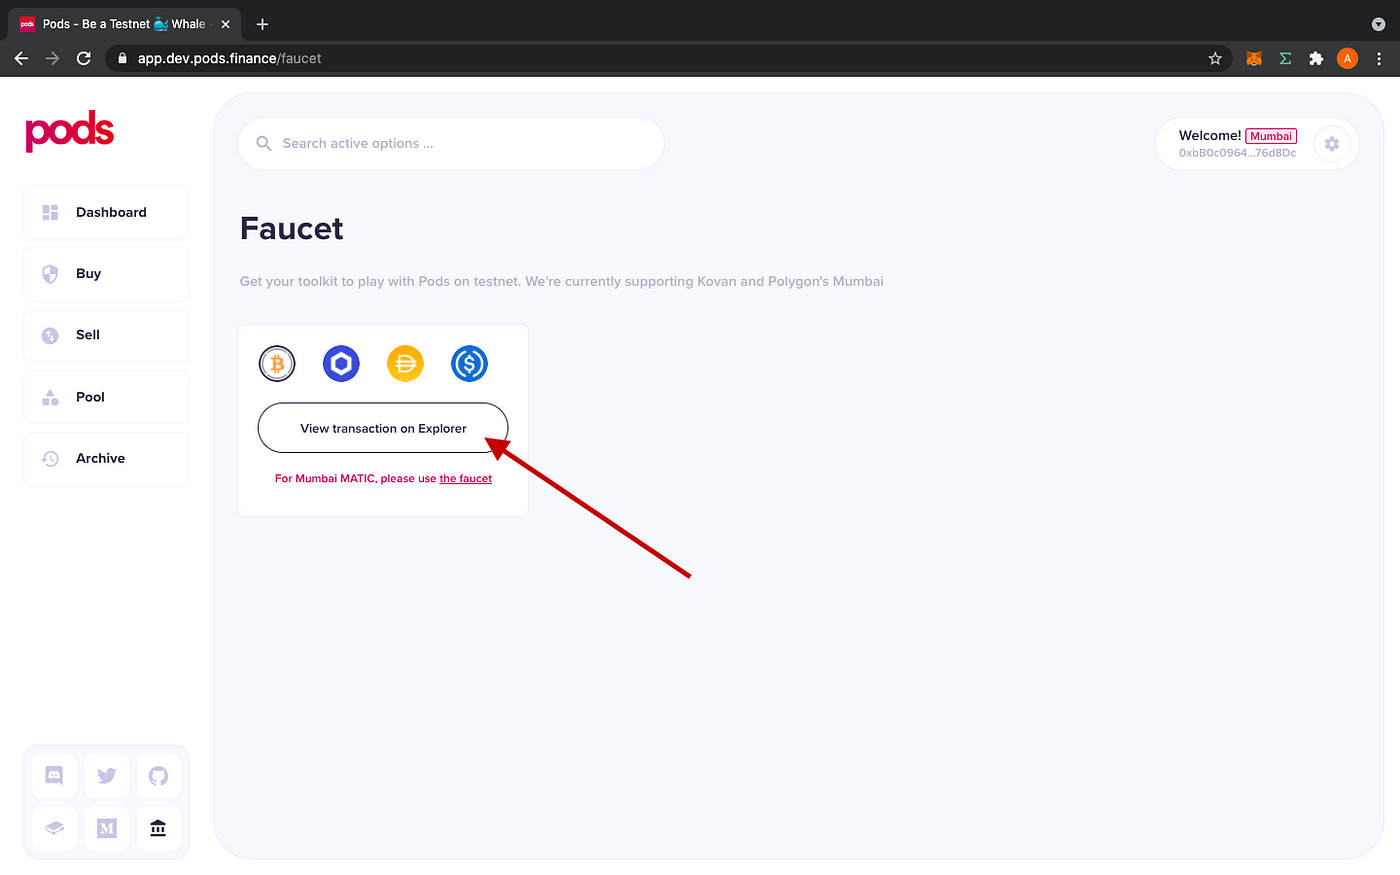The height and width of the screenshot is (875, 1400).
Task: Open the Twitter link icon
Action: (107, 775)
